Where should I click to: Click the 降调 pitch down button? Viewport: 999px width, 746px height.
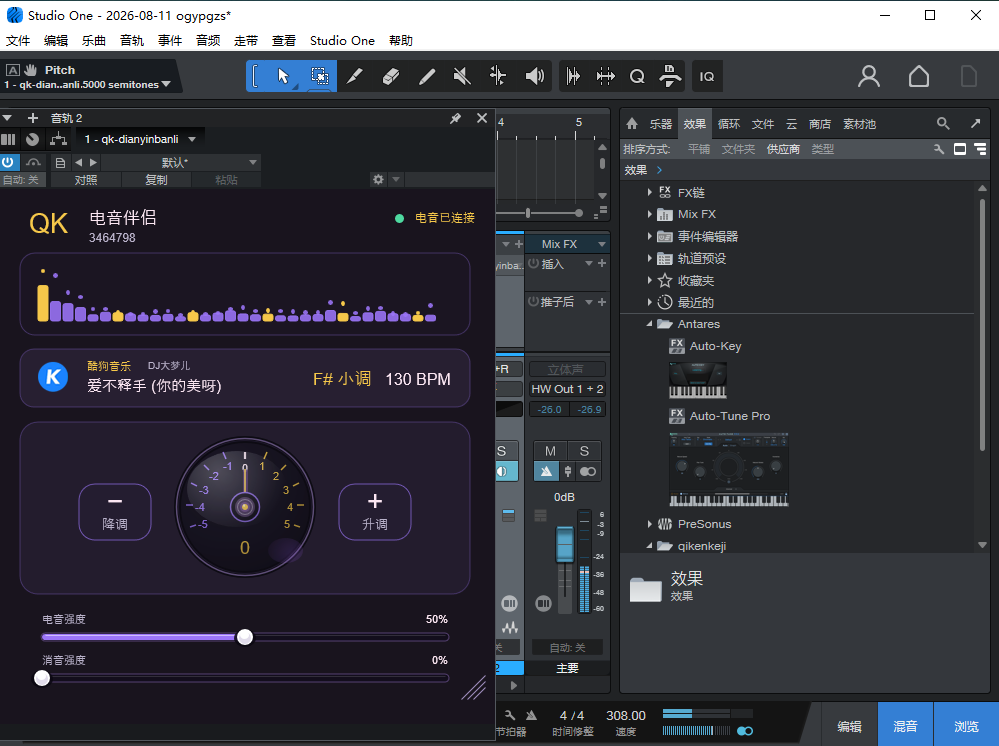(115, 512)
